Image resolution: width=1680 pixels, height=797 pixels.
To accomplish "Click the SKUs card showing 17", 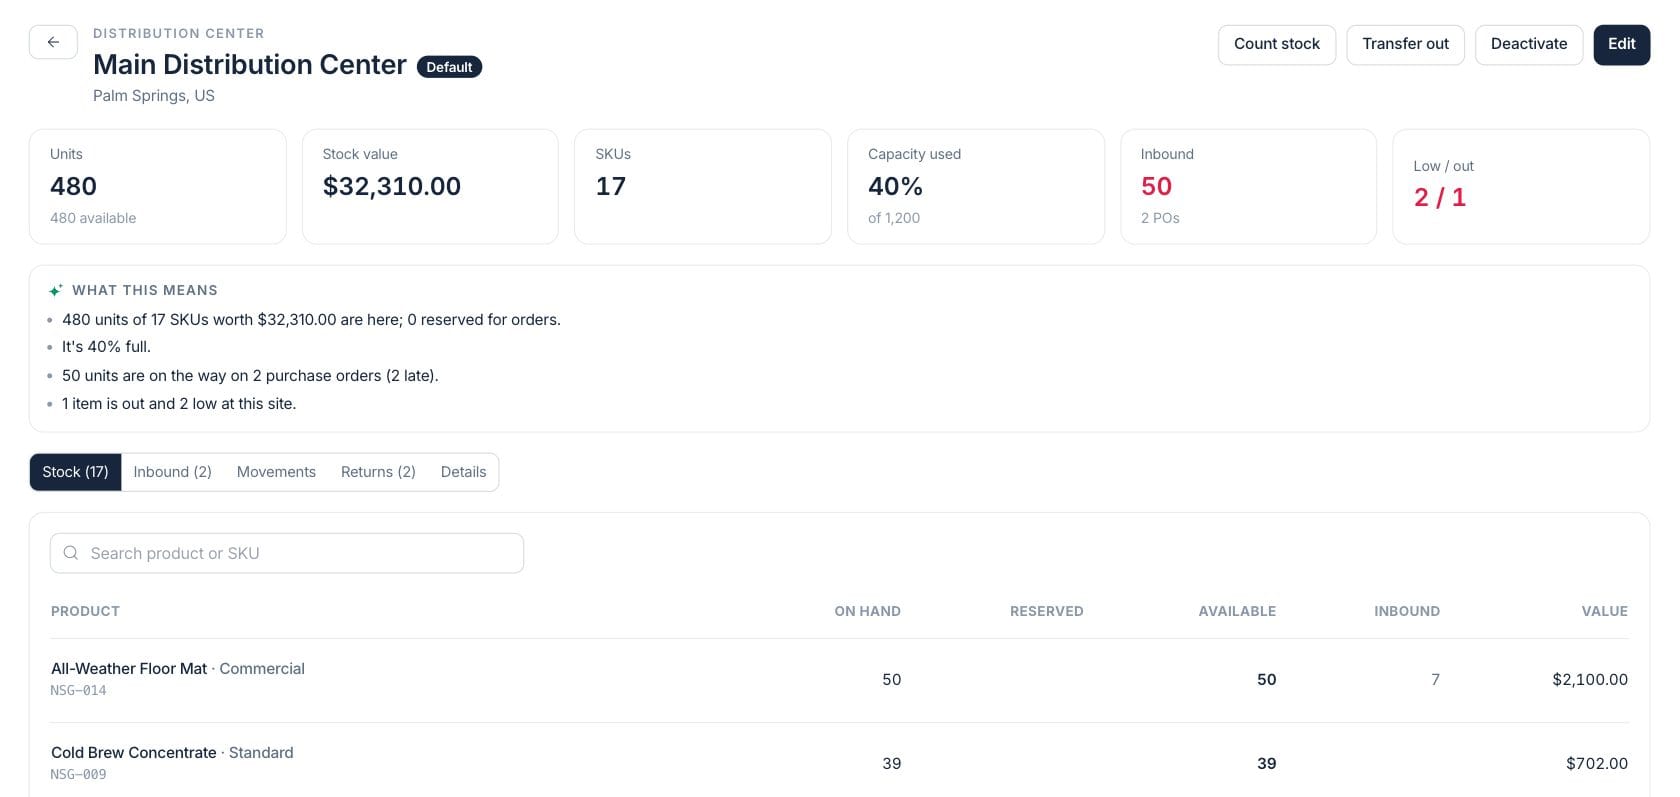I will click(x=703, y=186).
